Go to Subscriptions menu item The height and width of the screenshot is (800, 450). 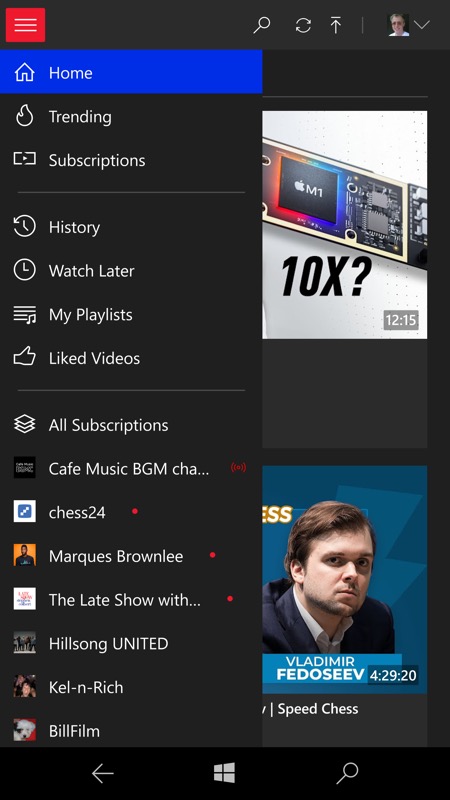coord(131,160)
